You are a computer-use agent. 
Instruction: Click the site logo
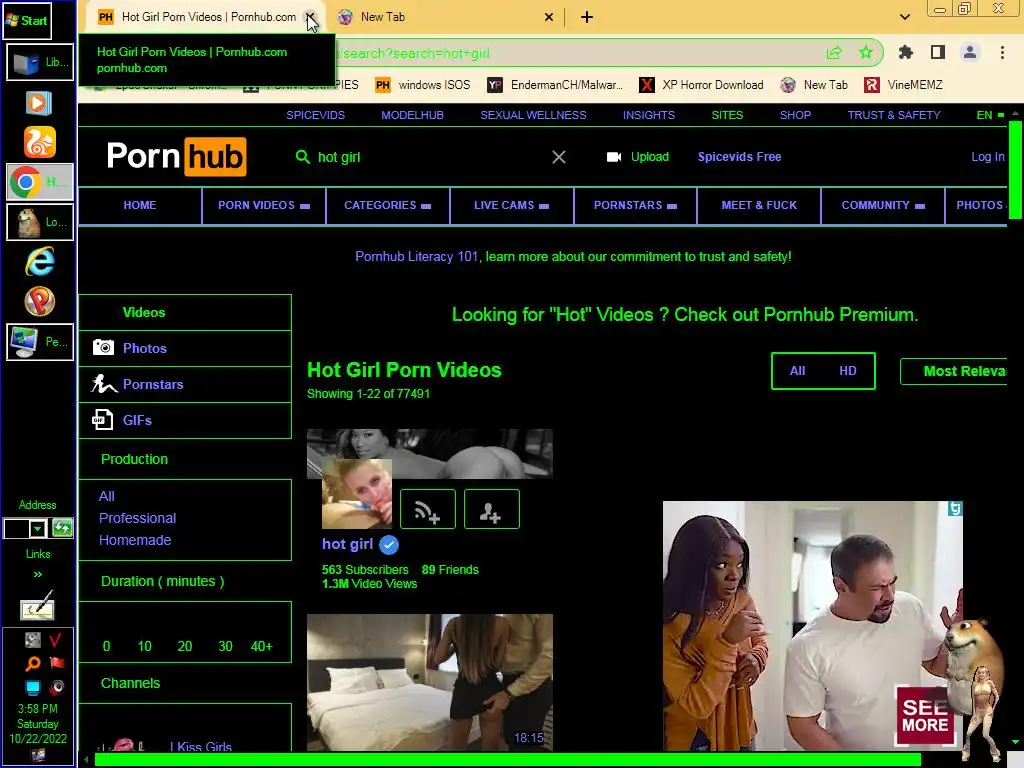(176, 157)
